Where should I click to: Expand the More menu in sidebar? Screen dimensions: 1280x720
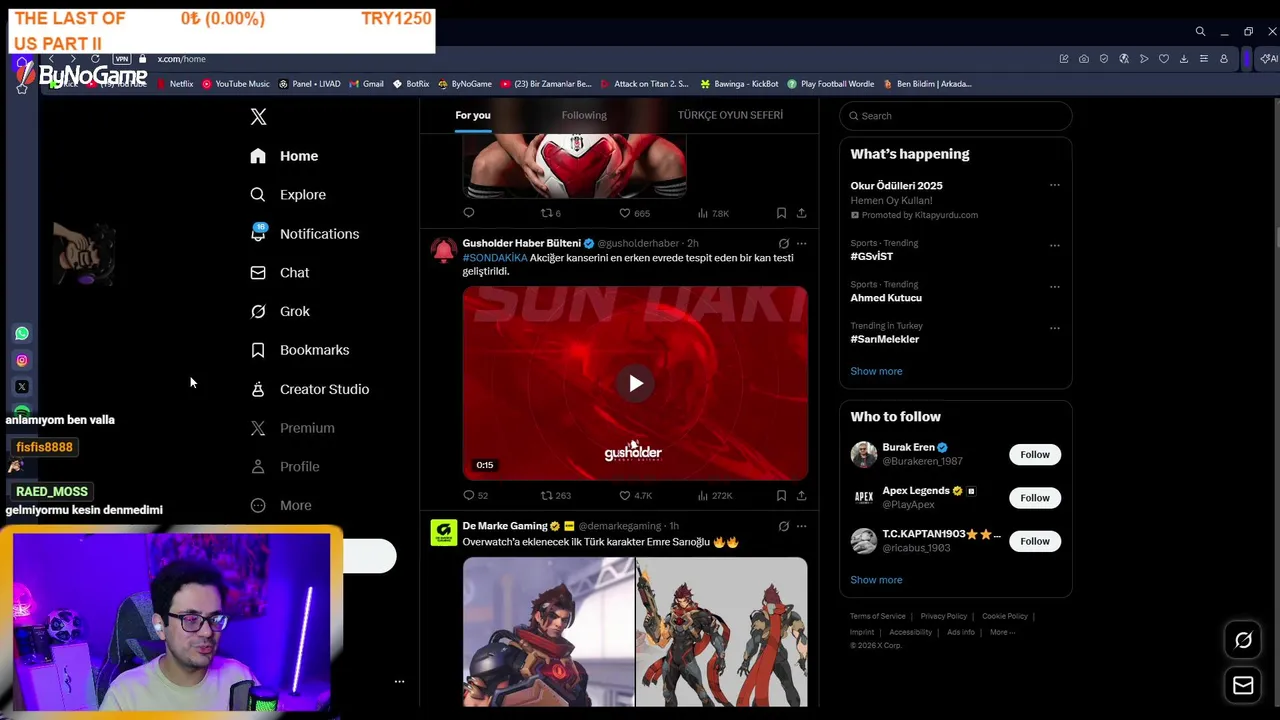point(281,506)
